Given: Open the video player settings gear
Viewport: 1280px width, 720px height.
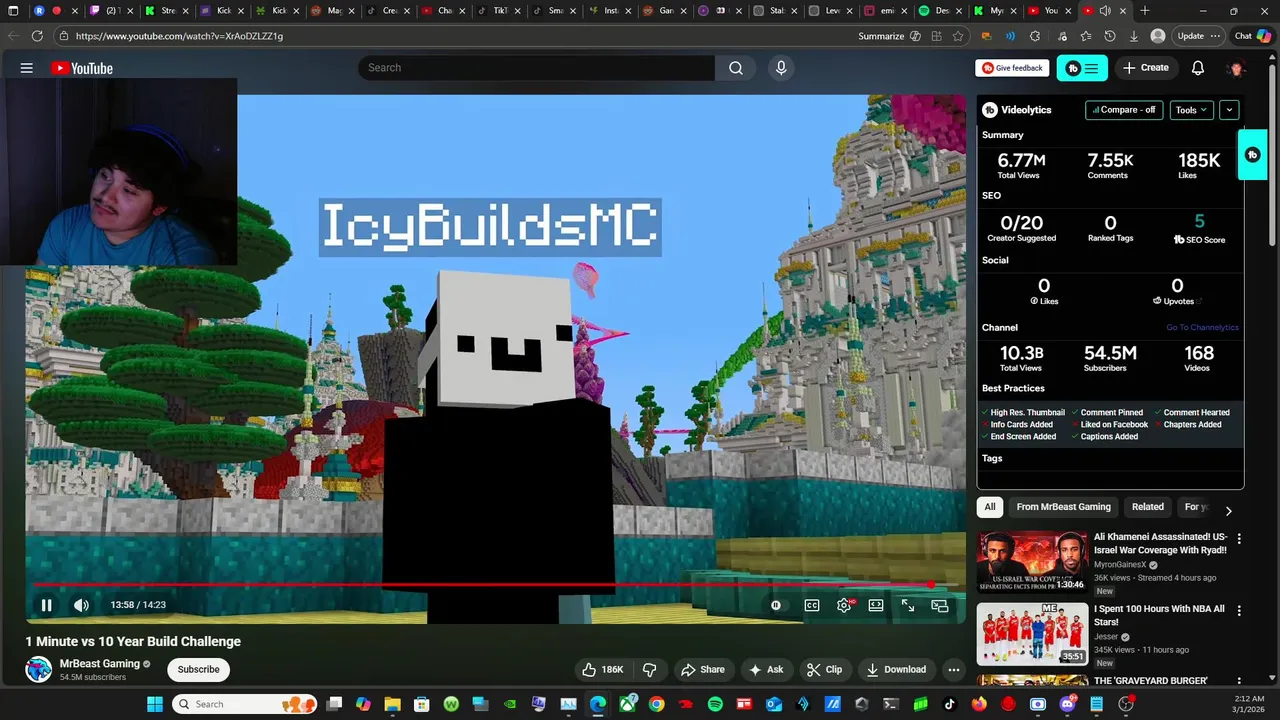Looking at the screenshot, I should click(x=844, y=605).
